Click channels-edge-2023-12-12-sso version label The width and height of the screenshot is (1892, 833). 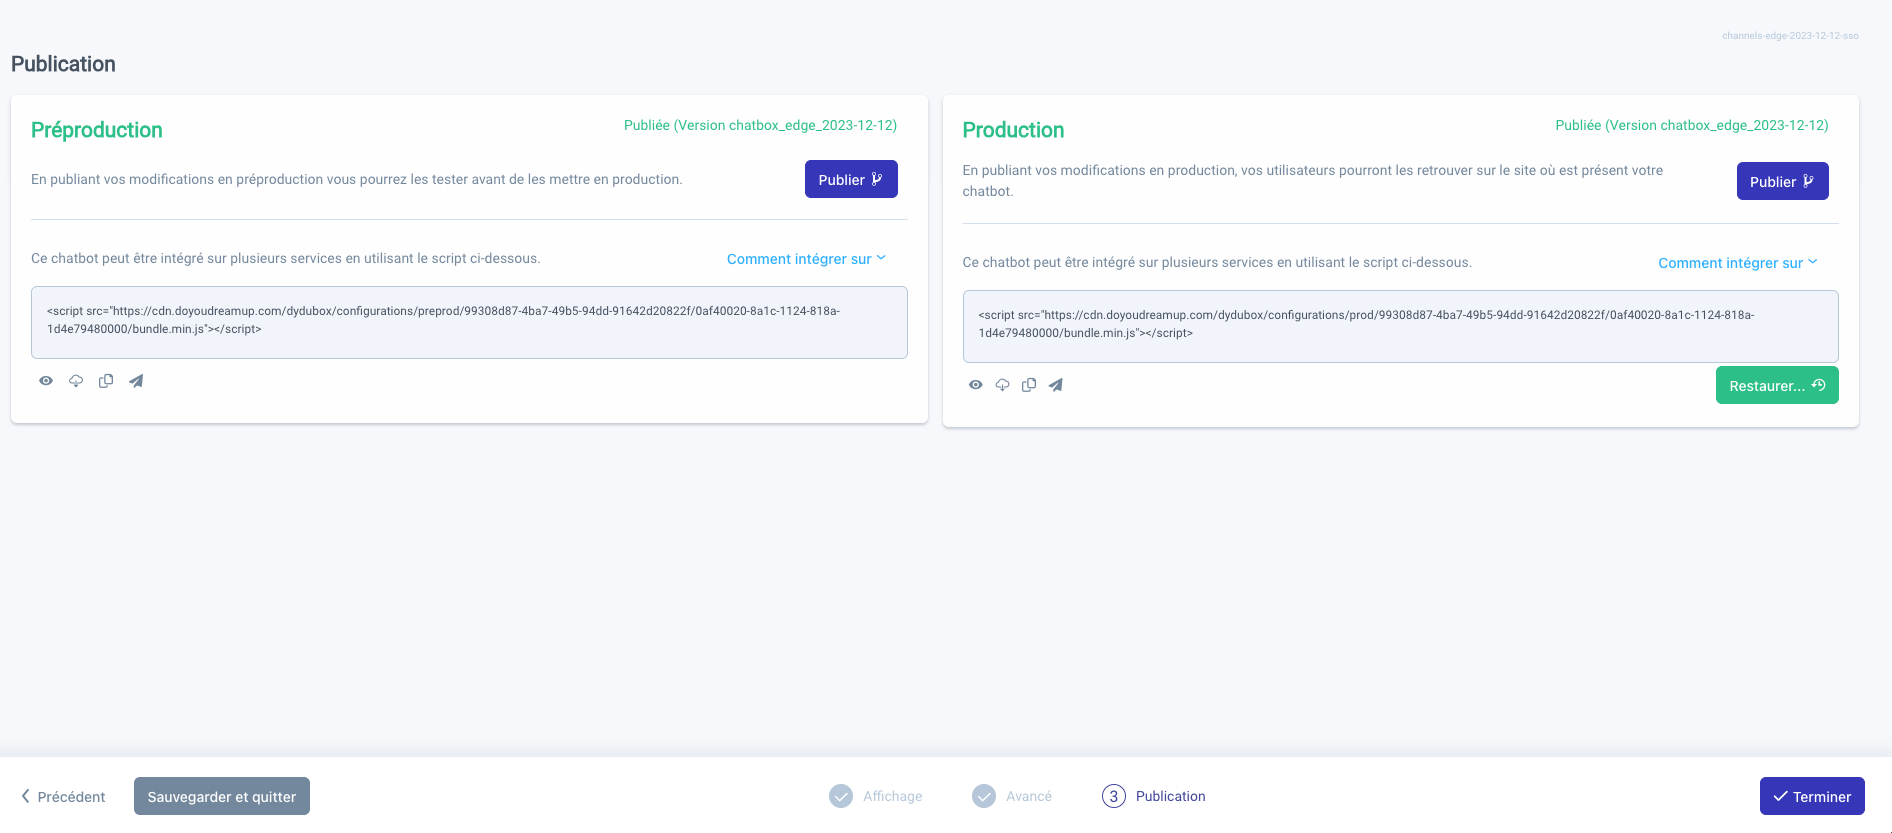point(1790,36)
